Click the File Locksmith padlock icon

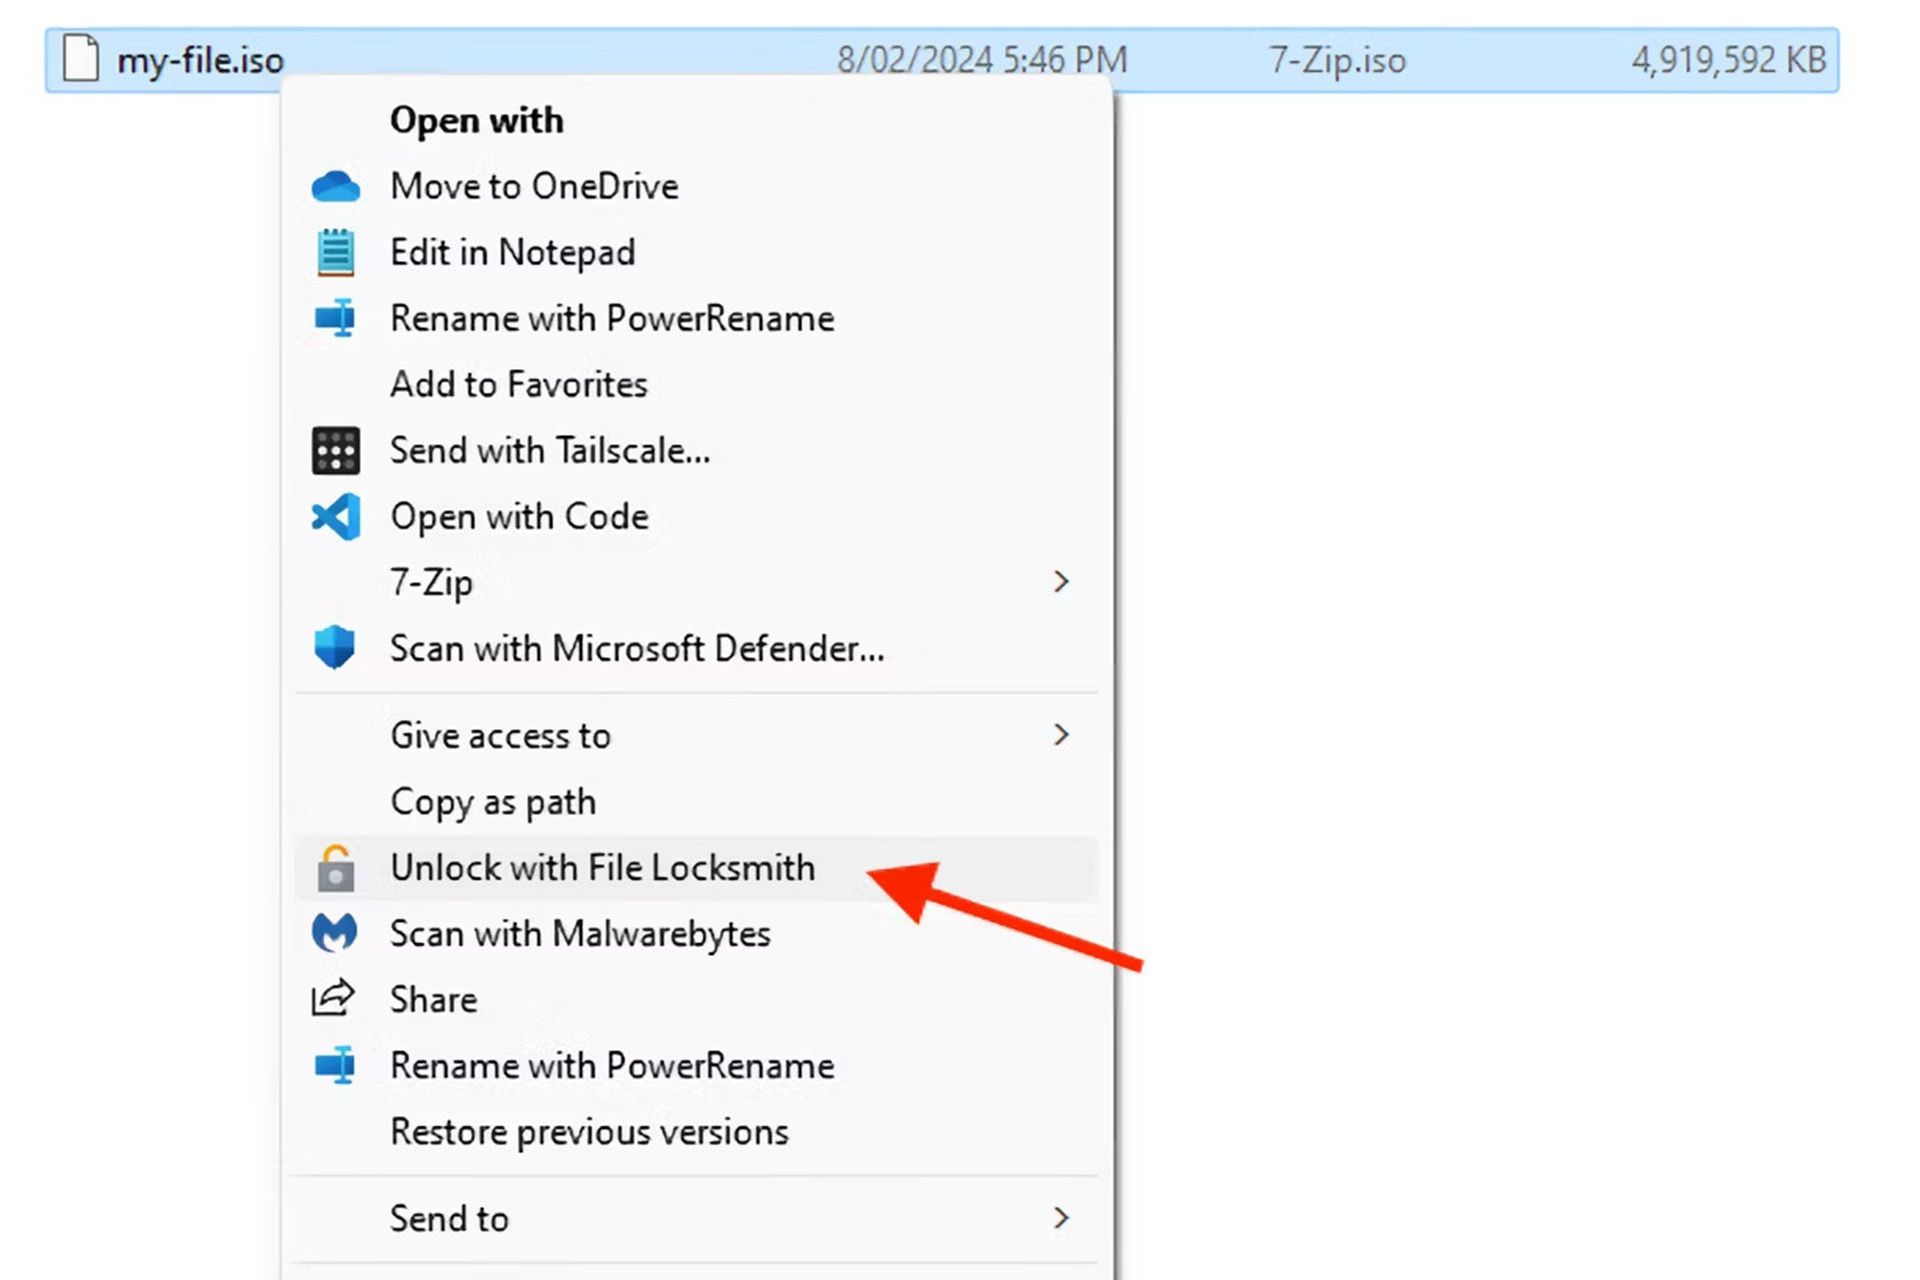coord(335,868)
